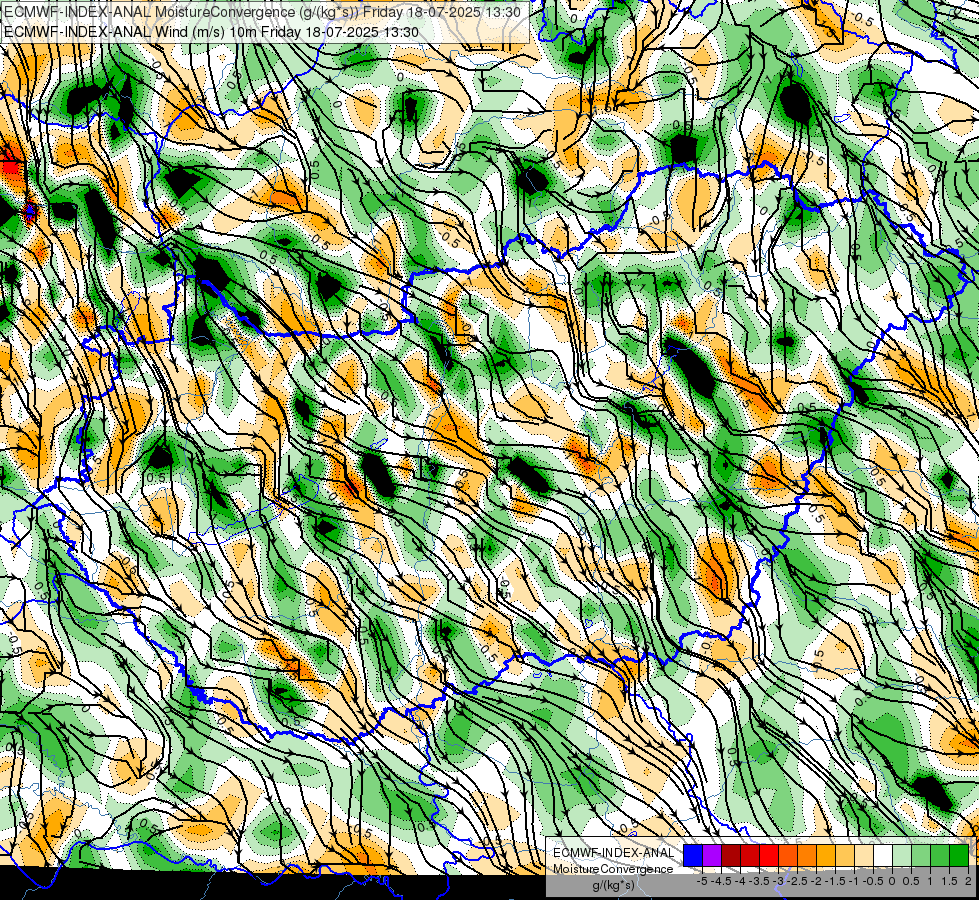The height and width of the screenshot is (900, 979).
Task: Click the -2.5 legend tick label
Action: point(797,881)
